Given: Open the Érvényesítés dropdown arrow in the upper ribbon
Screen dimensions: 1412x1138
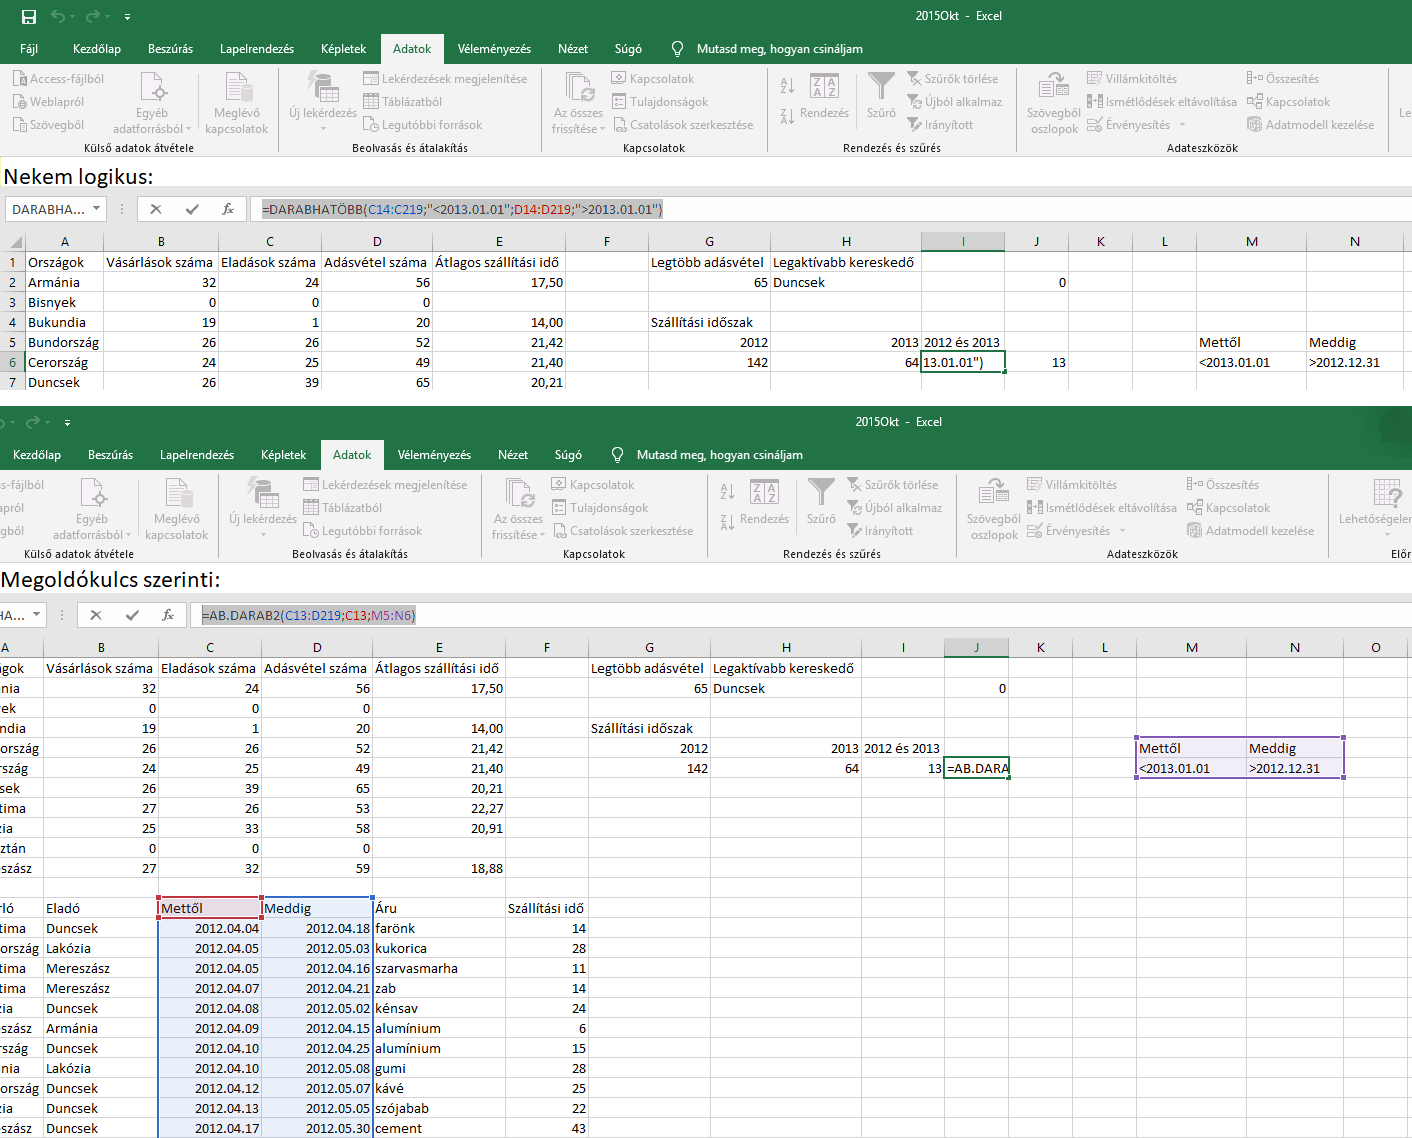Looking at the screenshot, I should click(1182, 125).
